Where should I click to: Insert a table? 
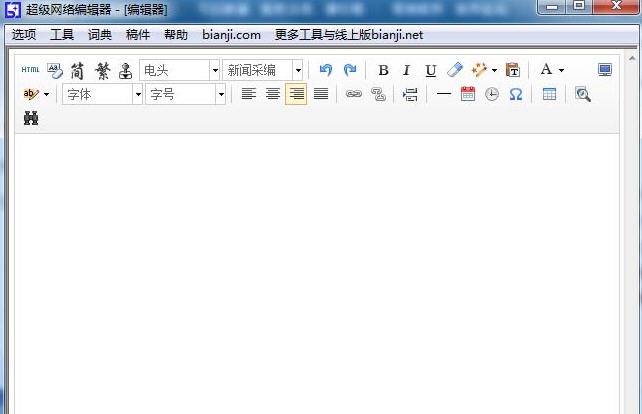click(x=549, y=94)
